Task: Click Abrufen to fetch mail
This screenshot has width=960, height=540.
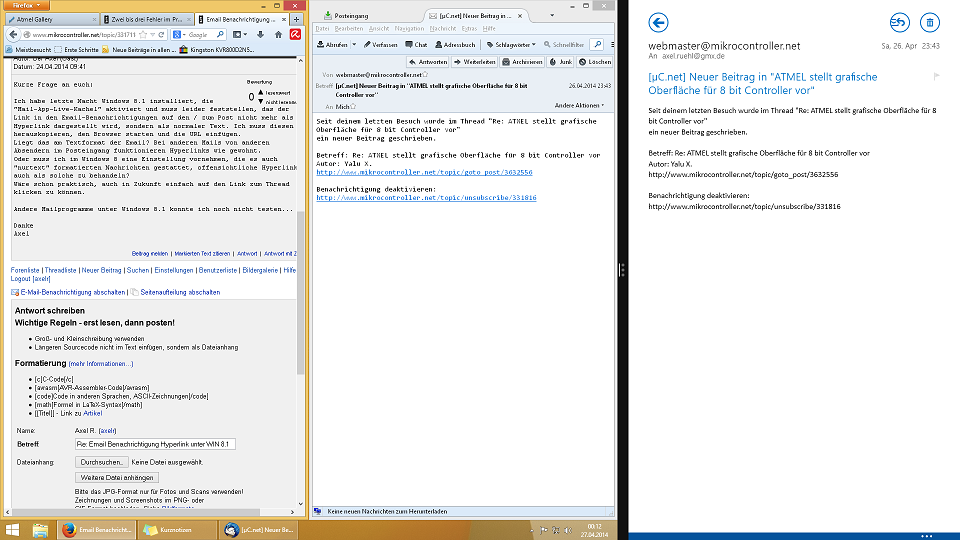Action: click(332, 45)
